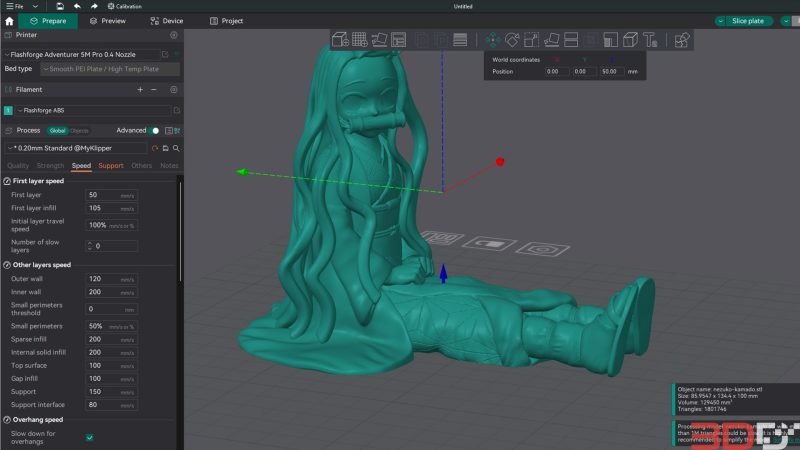Click the filament 1 color swatch
Viewport: 800px width, 450px height.
[x=8, y=110]
